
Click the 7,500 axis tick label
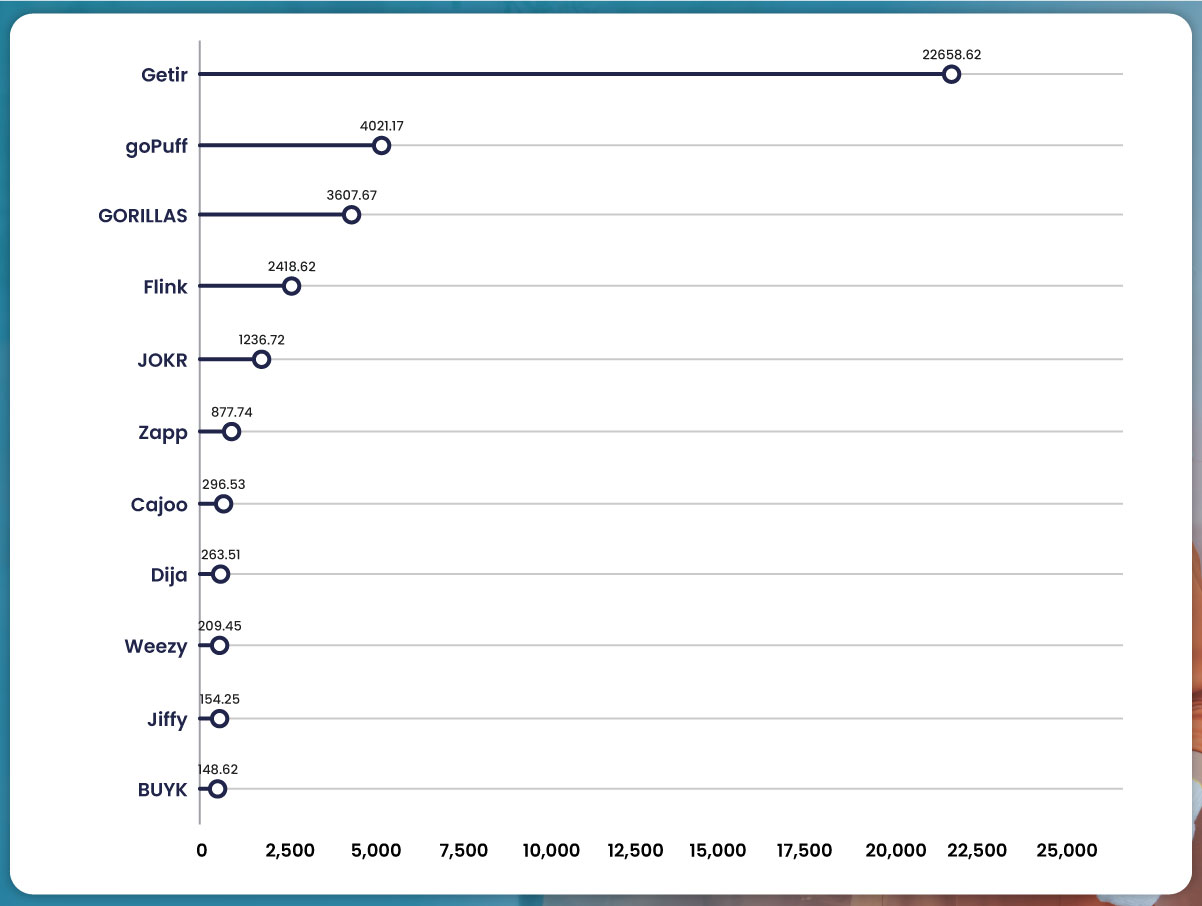click(x=463, y=851)
